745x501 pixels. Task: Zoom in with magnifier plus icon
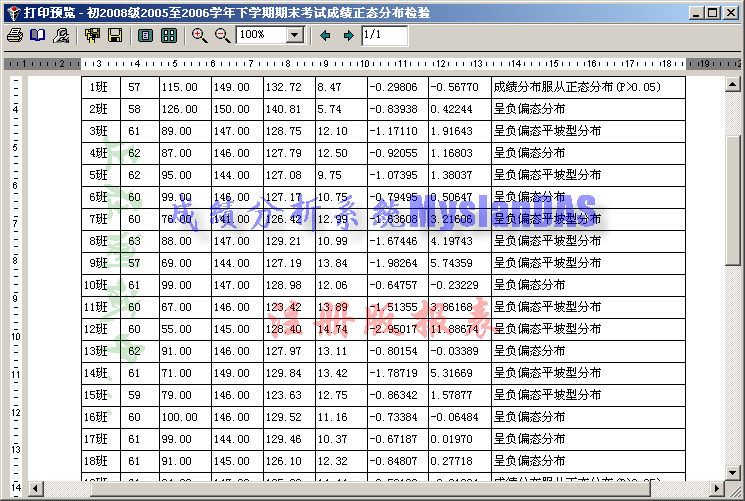coord(199,35)
